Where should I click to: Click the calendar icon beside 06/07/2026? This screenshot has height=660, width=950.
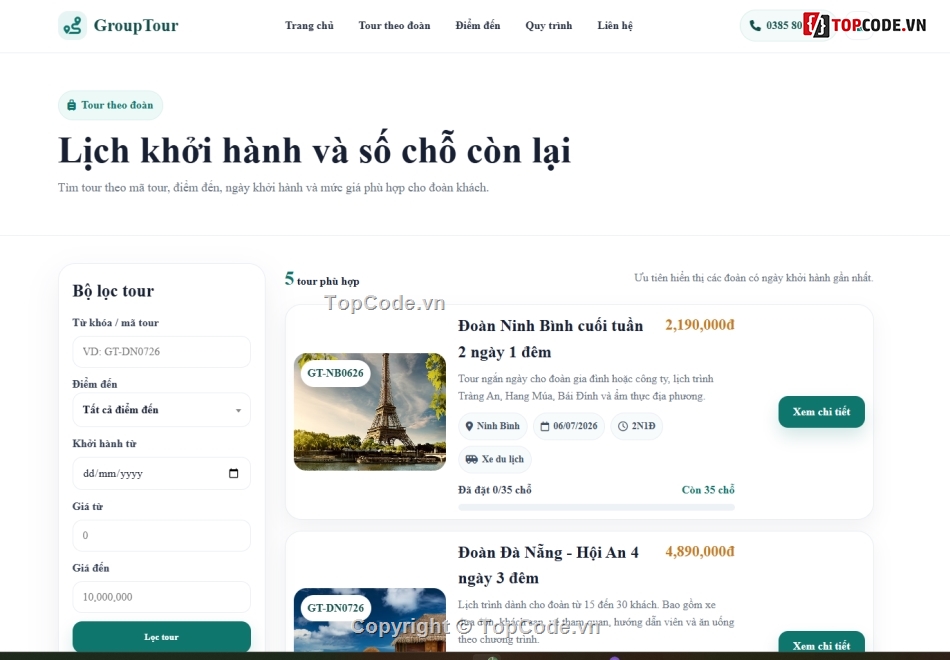click(545, 426)
